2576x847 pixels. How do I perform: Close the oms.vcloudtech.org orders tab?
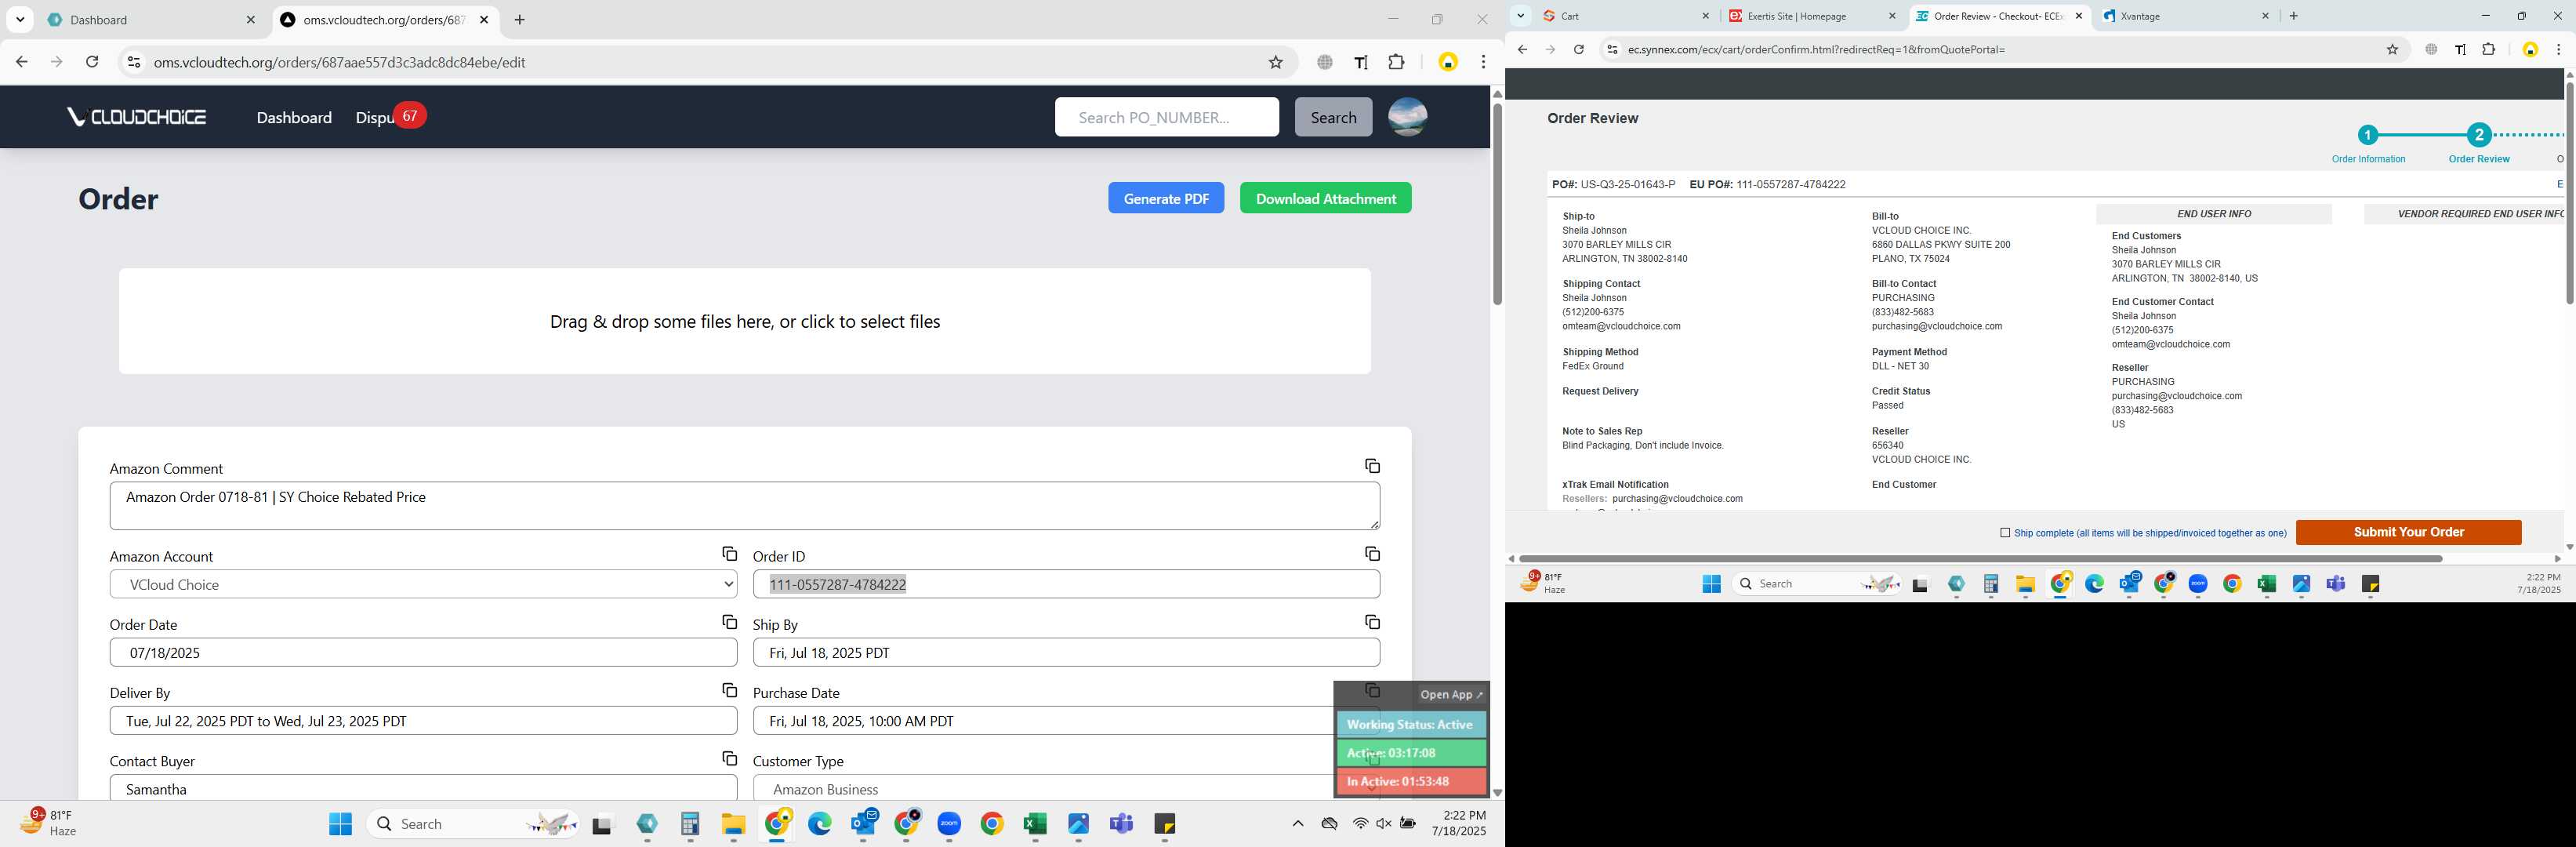pos(484,20)
